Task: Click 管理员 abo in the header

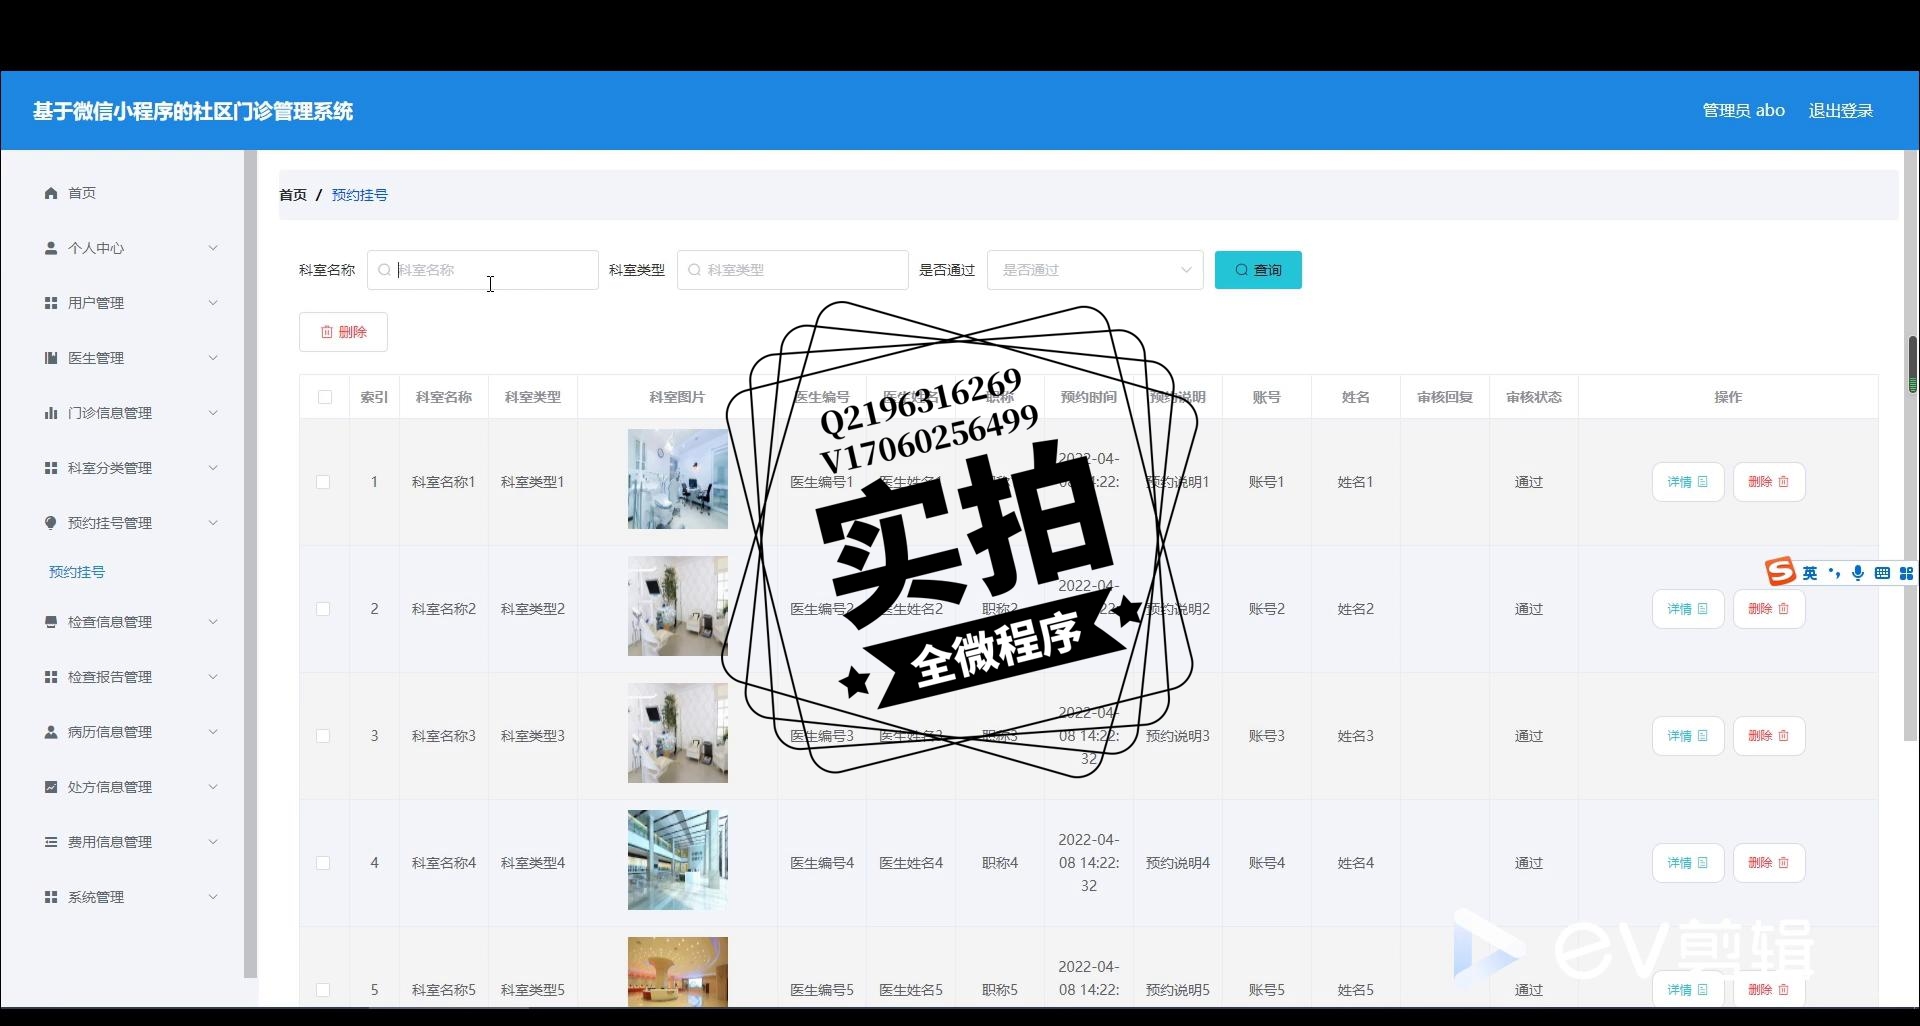Action: click(1743, 111)
